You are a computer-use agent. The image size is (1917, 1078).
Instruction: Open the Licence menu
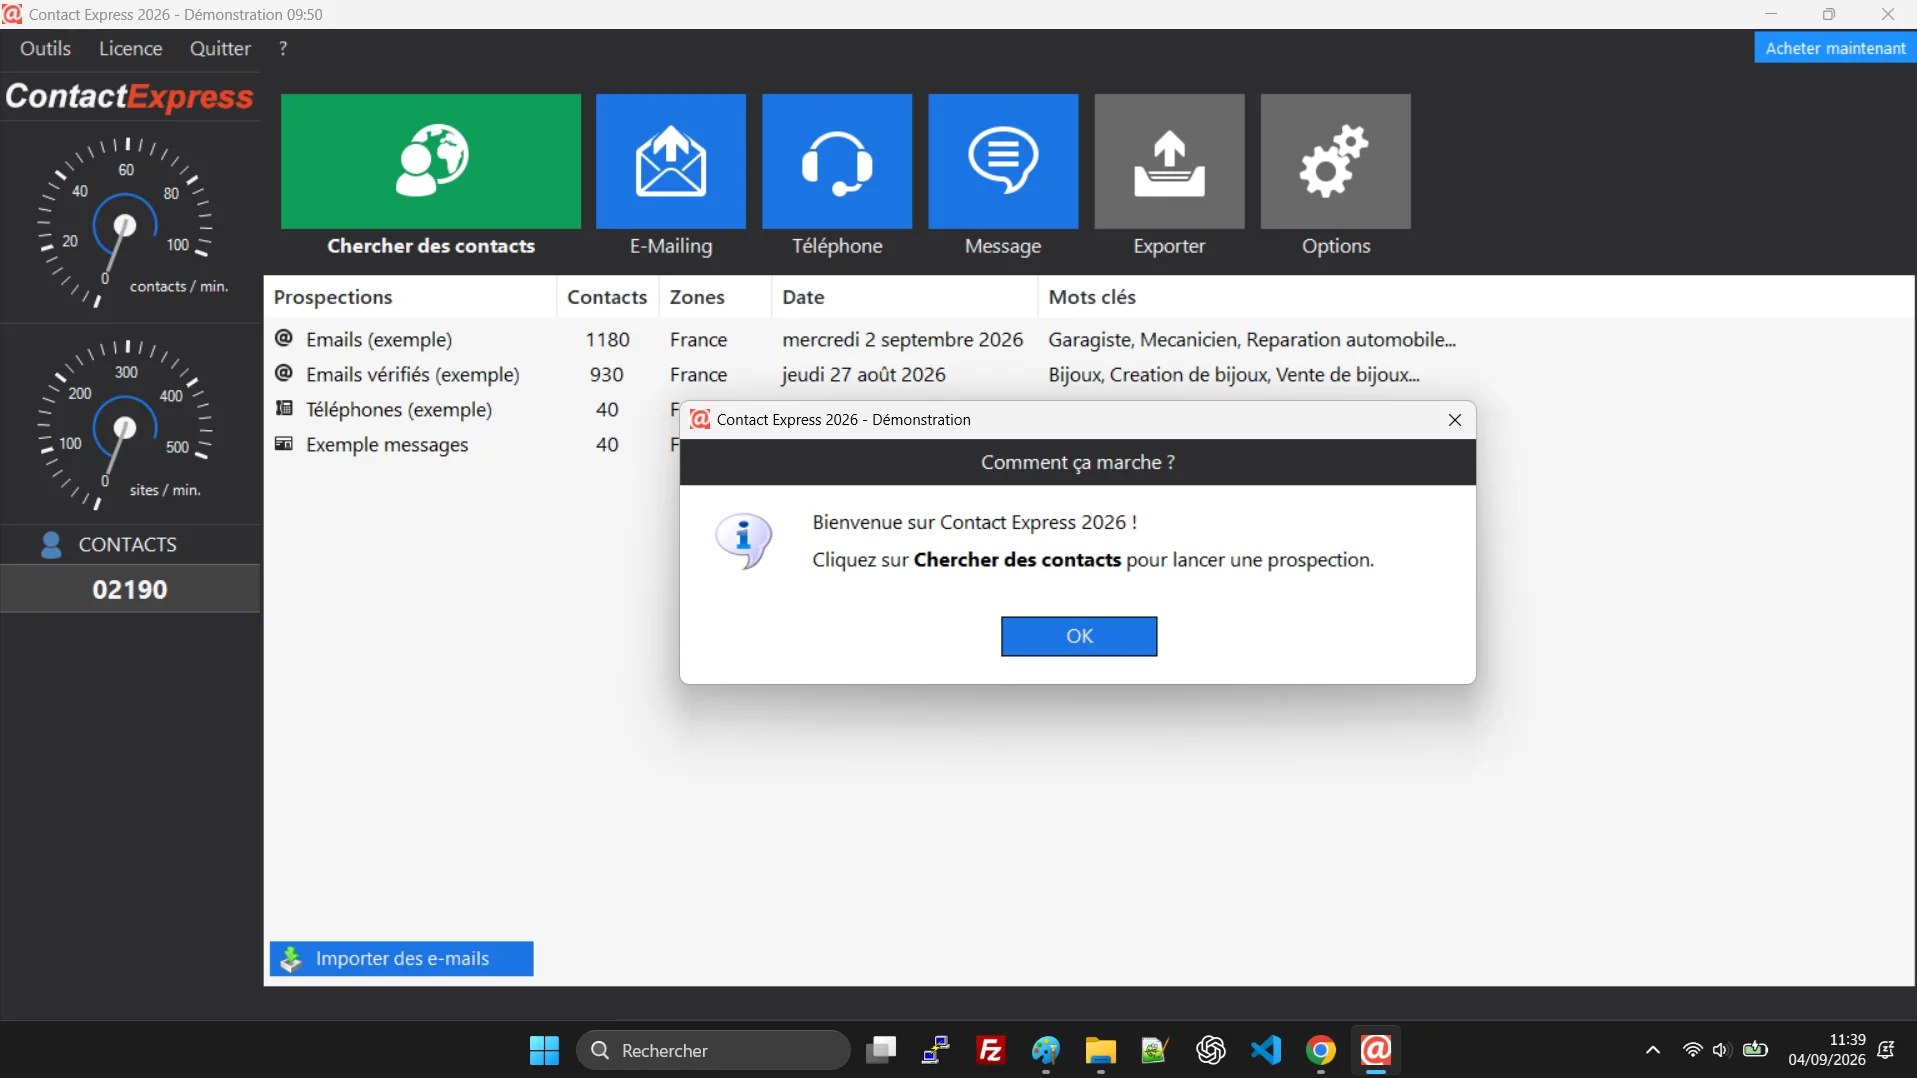click(x=130, y=48)
